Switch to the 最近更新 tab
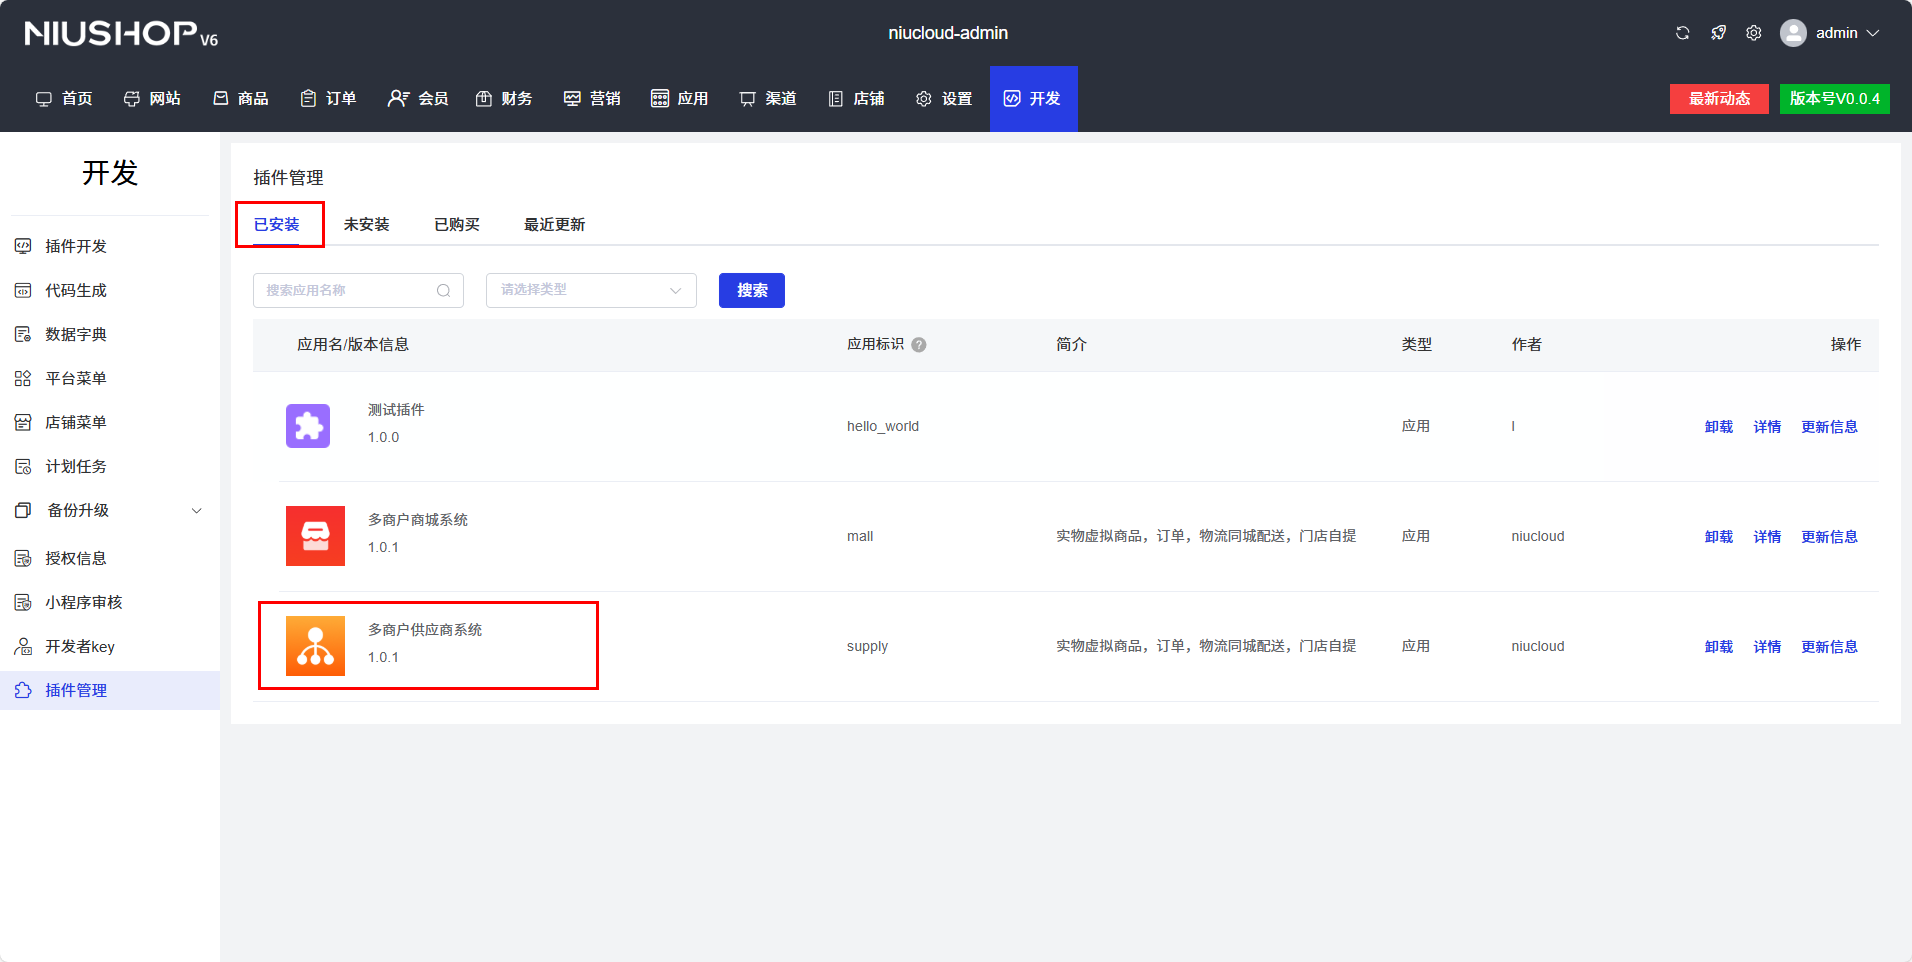The width and height of the screenshot is (1912, 962). pyautogui.click(x=554, y=225)
